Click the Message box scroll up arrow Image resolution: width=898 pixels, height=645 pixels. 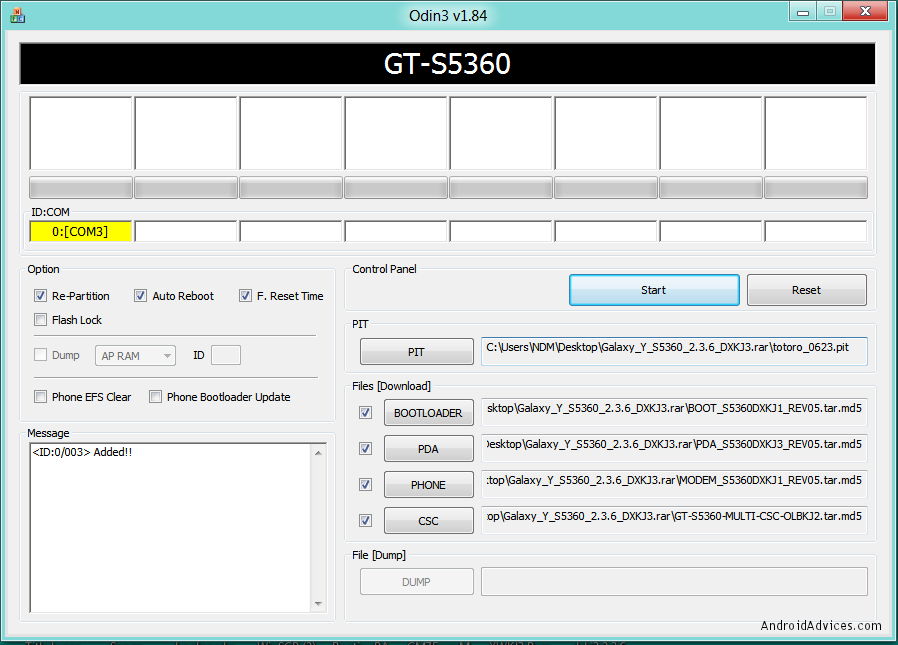pyautogui.click(x=318, y=453)
